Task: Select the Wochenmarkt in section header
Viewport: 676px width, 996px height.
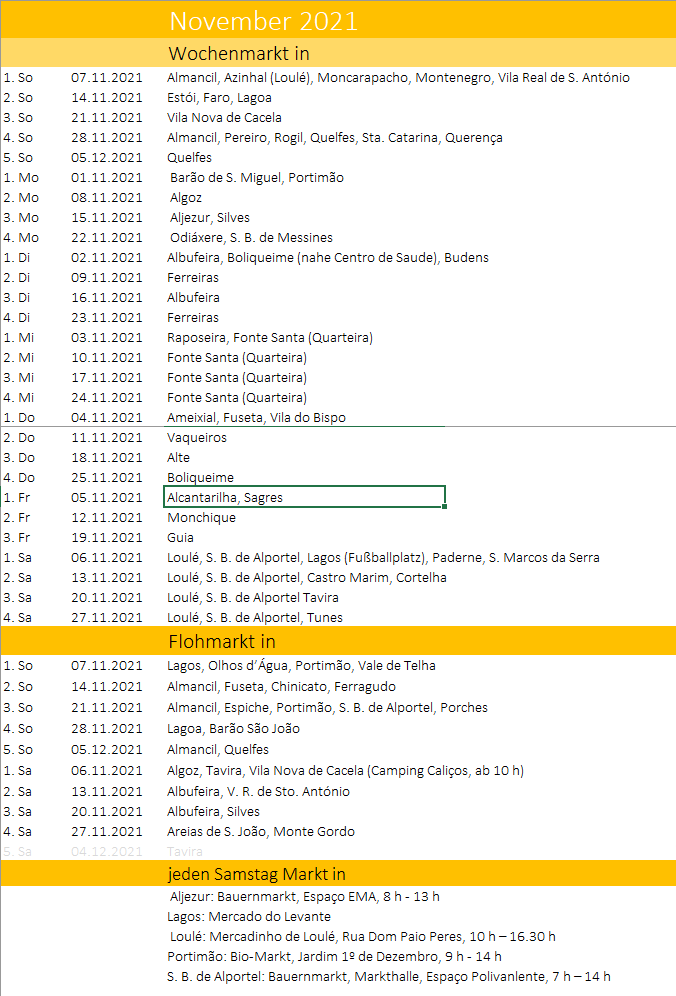Action: tap(245, 53)
